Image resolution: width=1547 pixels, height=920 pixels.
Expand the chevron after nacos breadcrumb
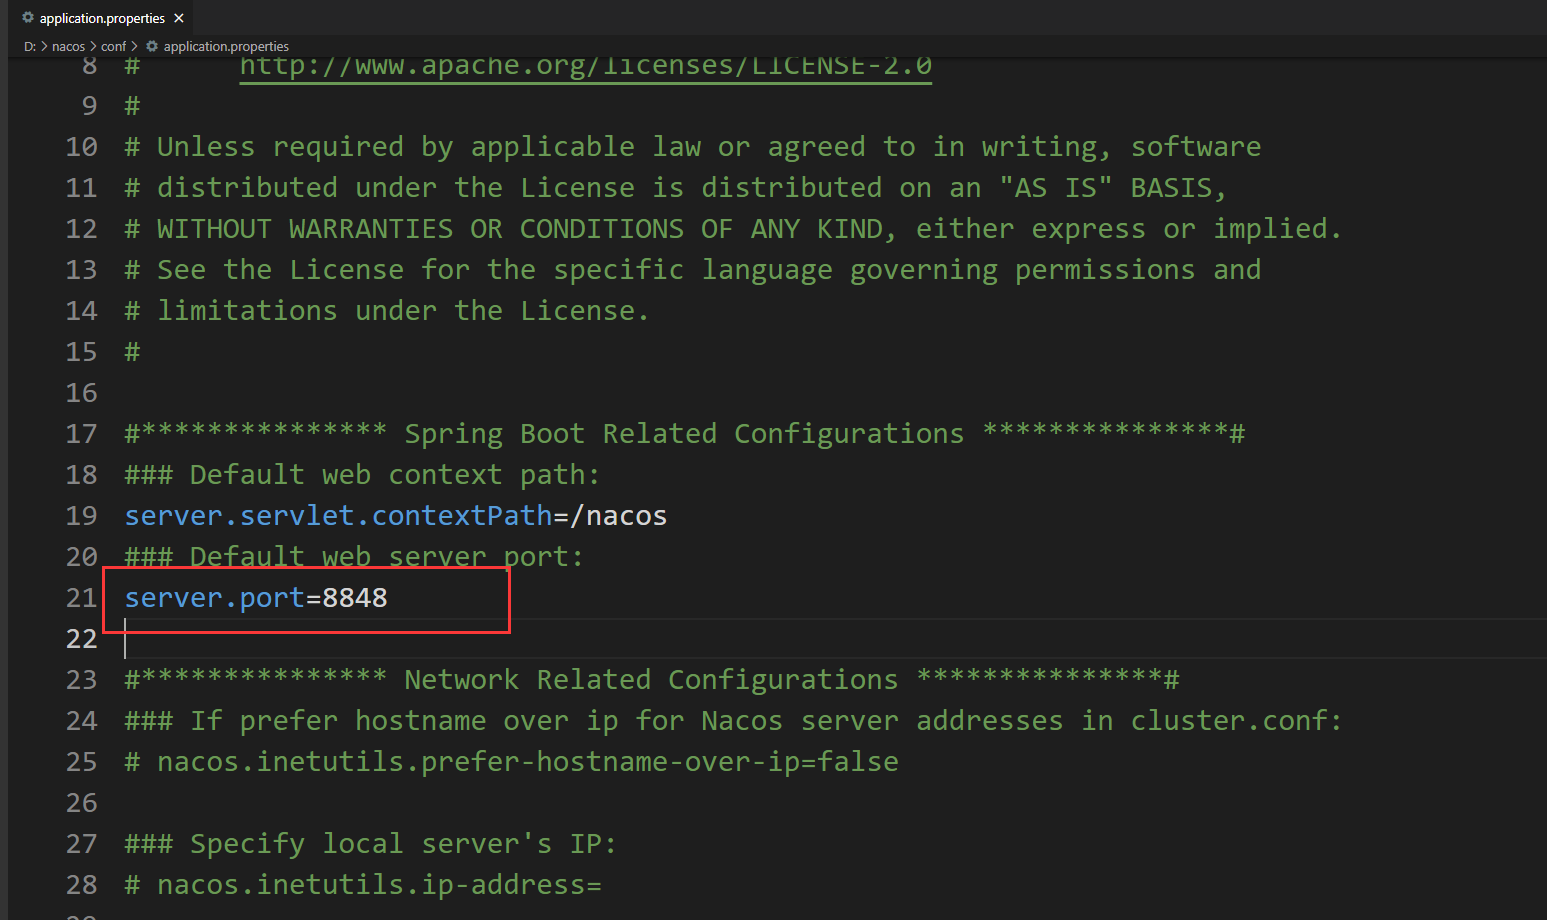[x=93, y=46]
